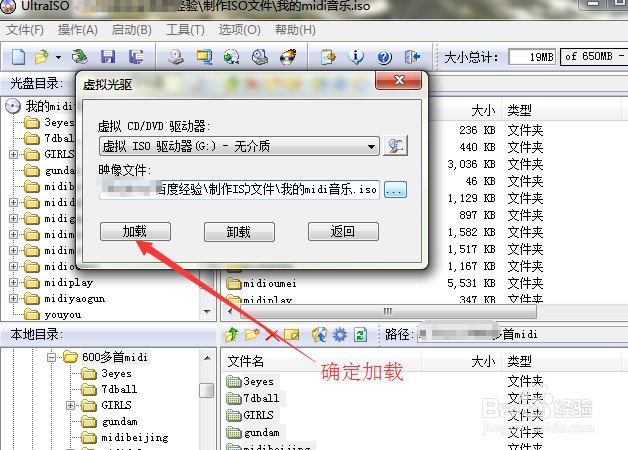Select the disc root 我的midi node

click(x=50, y=106)
